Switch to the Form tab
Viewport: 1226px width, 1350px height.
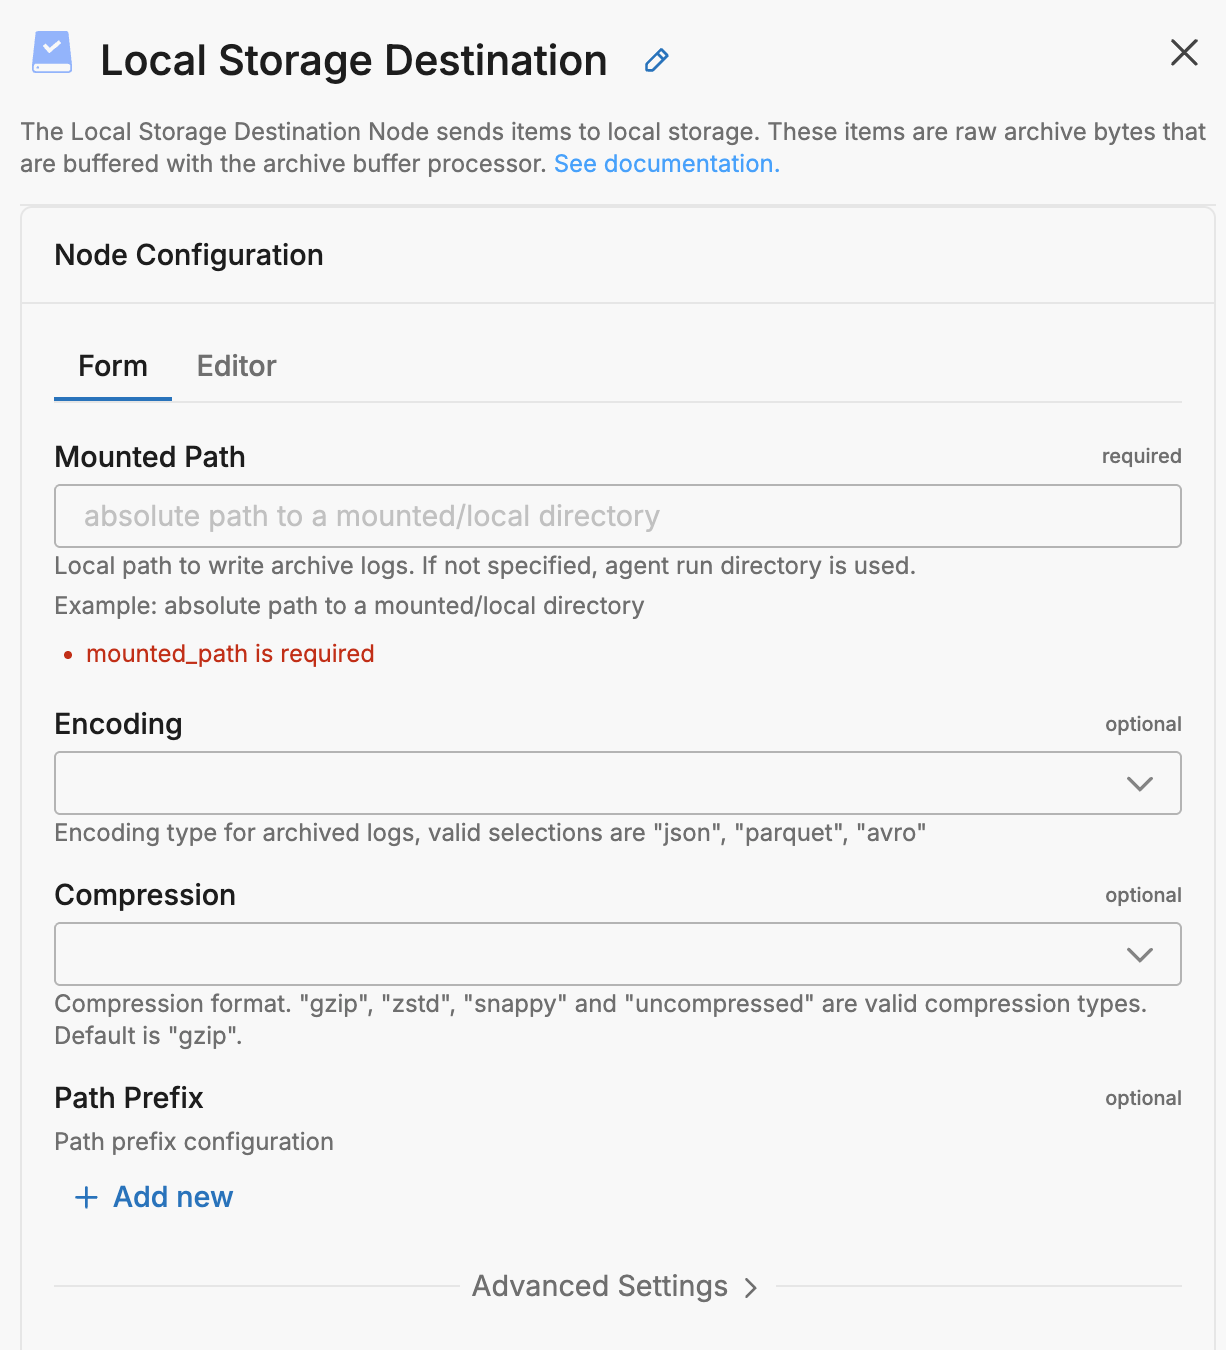pos(113,366)
